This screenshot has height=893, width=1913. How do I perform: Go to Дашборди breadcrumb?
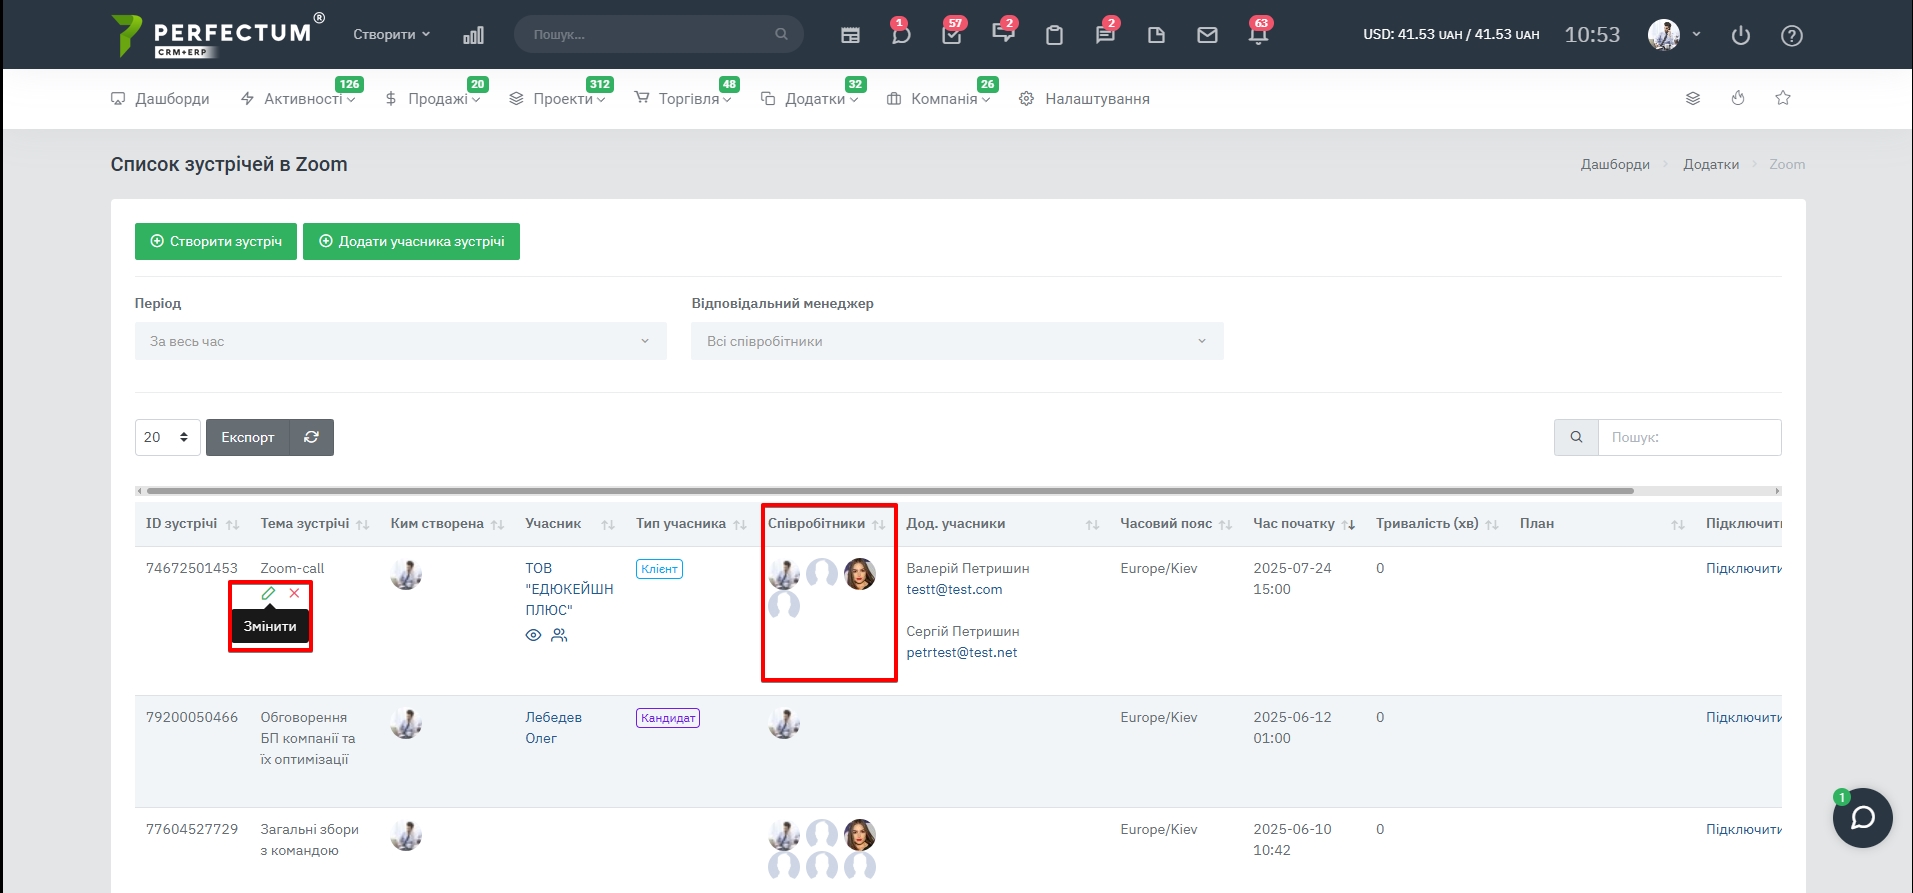[1615, 164]
